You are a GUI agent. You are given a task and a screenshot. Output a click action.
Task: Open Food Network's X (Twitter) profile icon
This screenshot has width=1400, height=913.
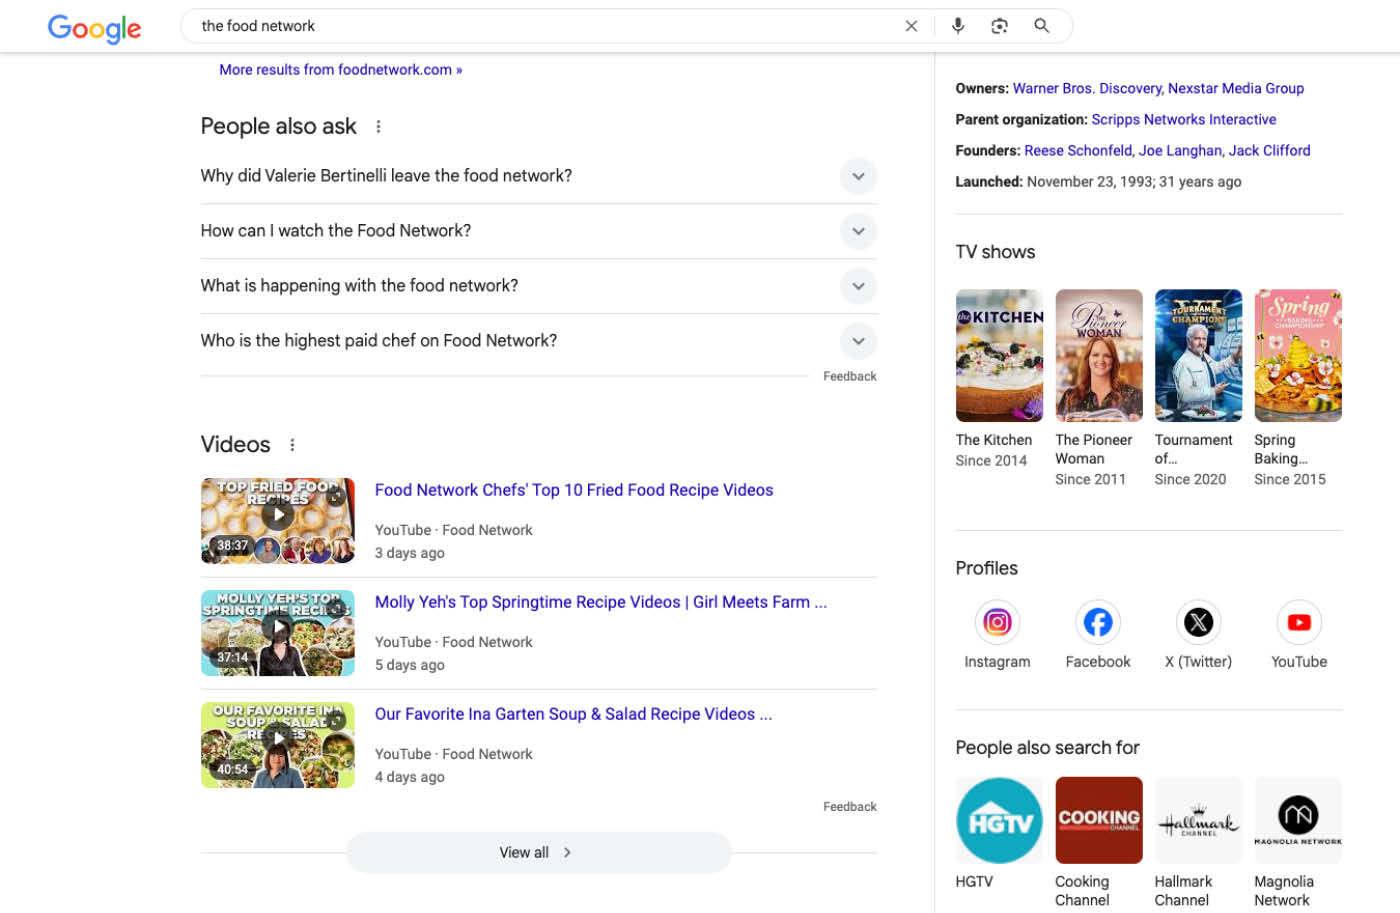coord(1197,622)
